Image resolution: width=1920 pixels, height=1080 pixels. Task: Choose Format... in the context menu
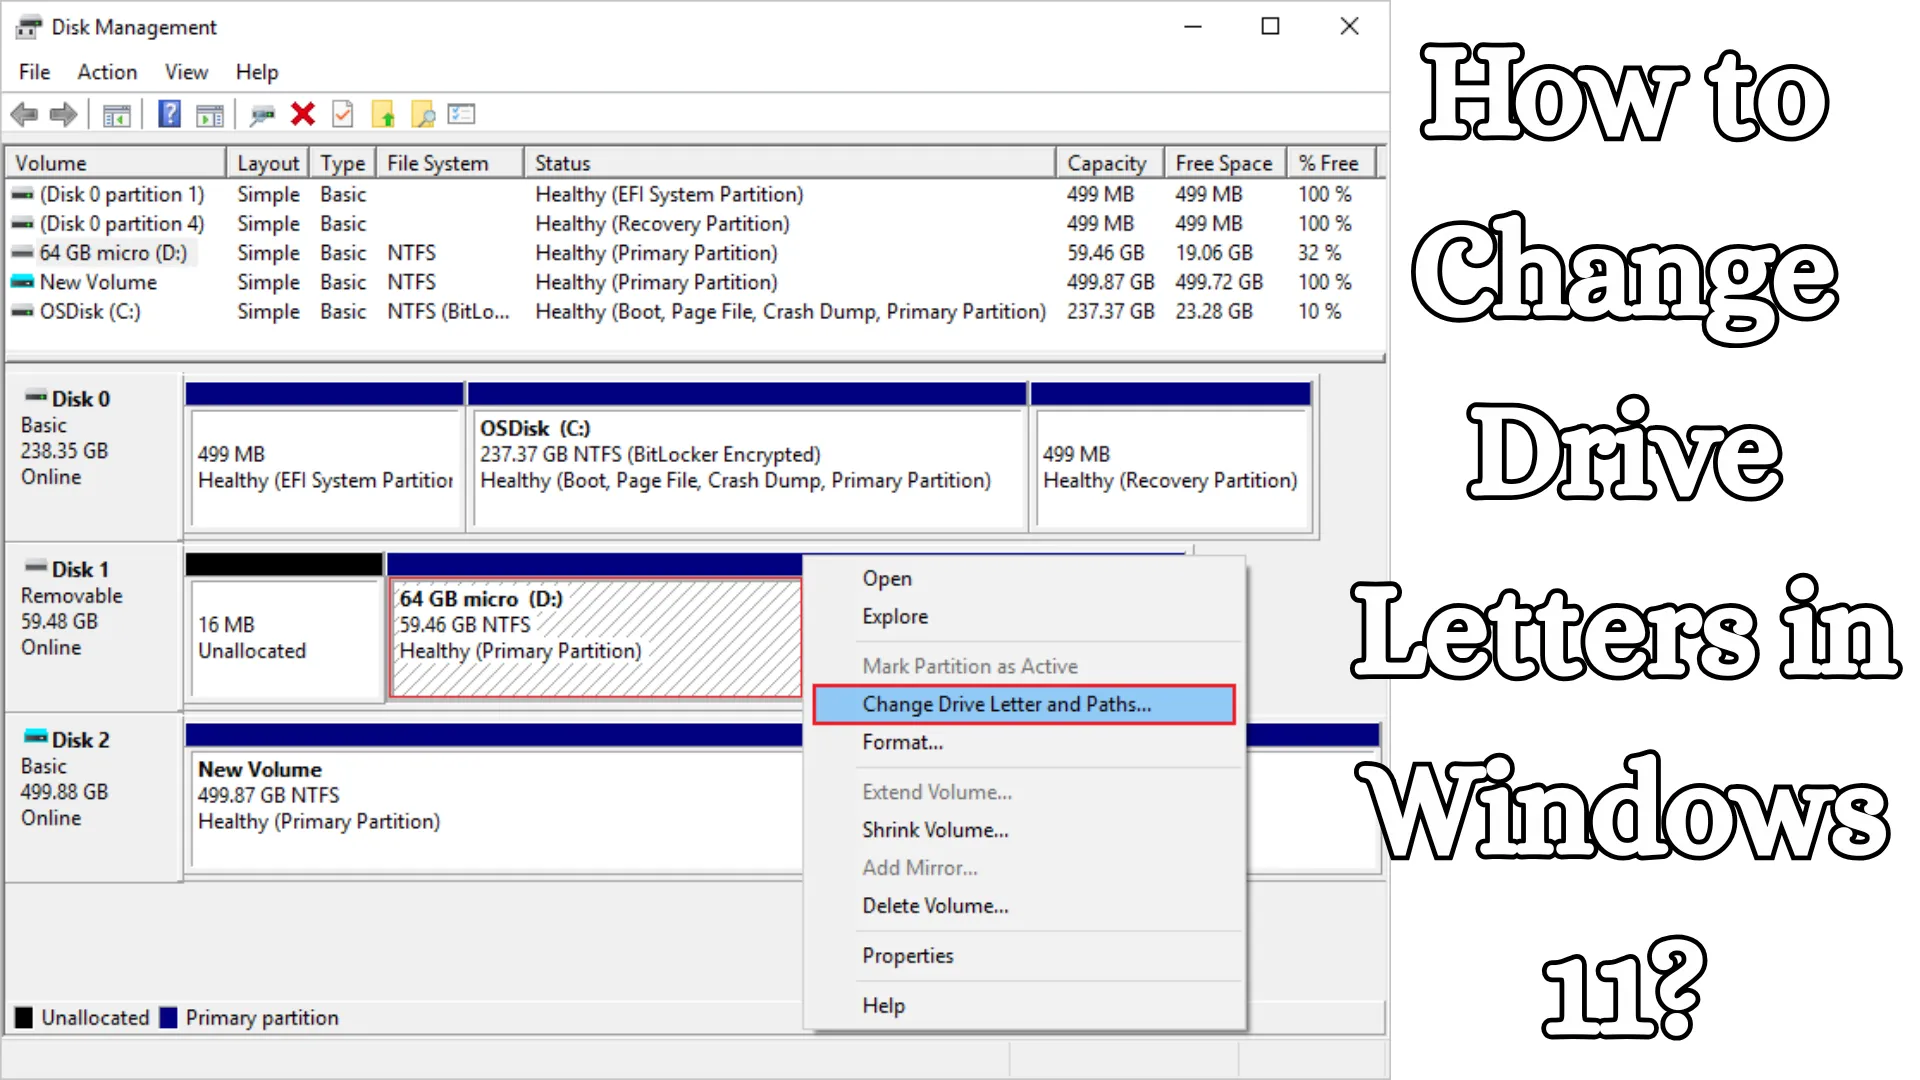pyautogui.click(x=1024, y=742)
